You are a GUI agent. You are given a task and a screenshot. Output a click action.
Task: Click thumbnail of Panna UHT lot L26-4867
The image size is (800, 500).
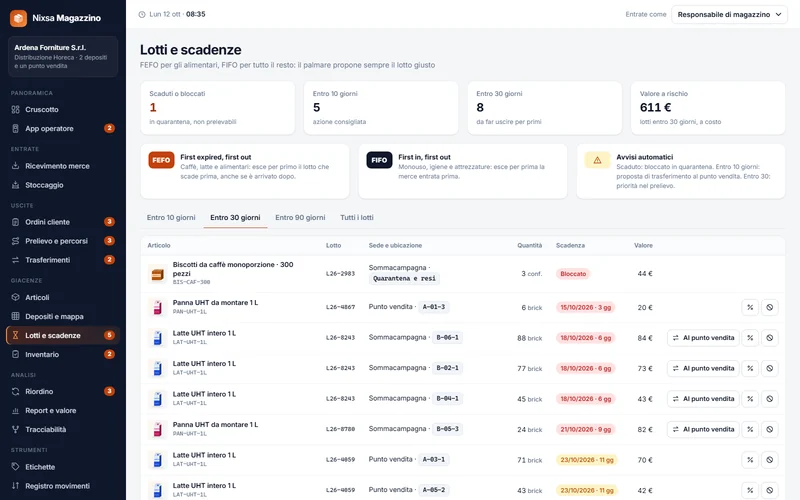158,307
